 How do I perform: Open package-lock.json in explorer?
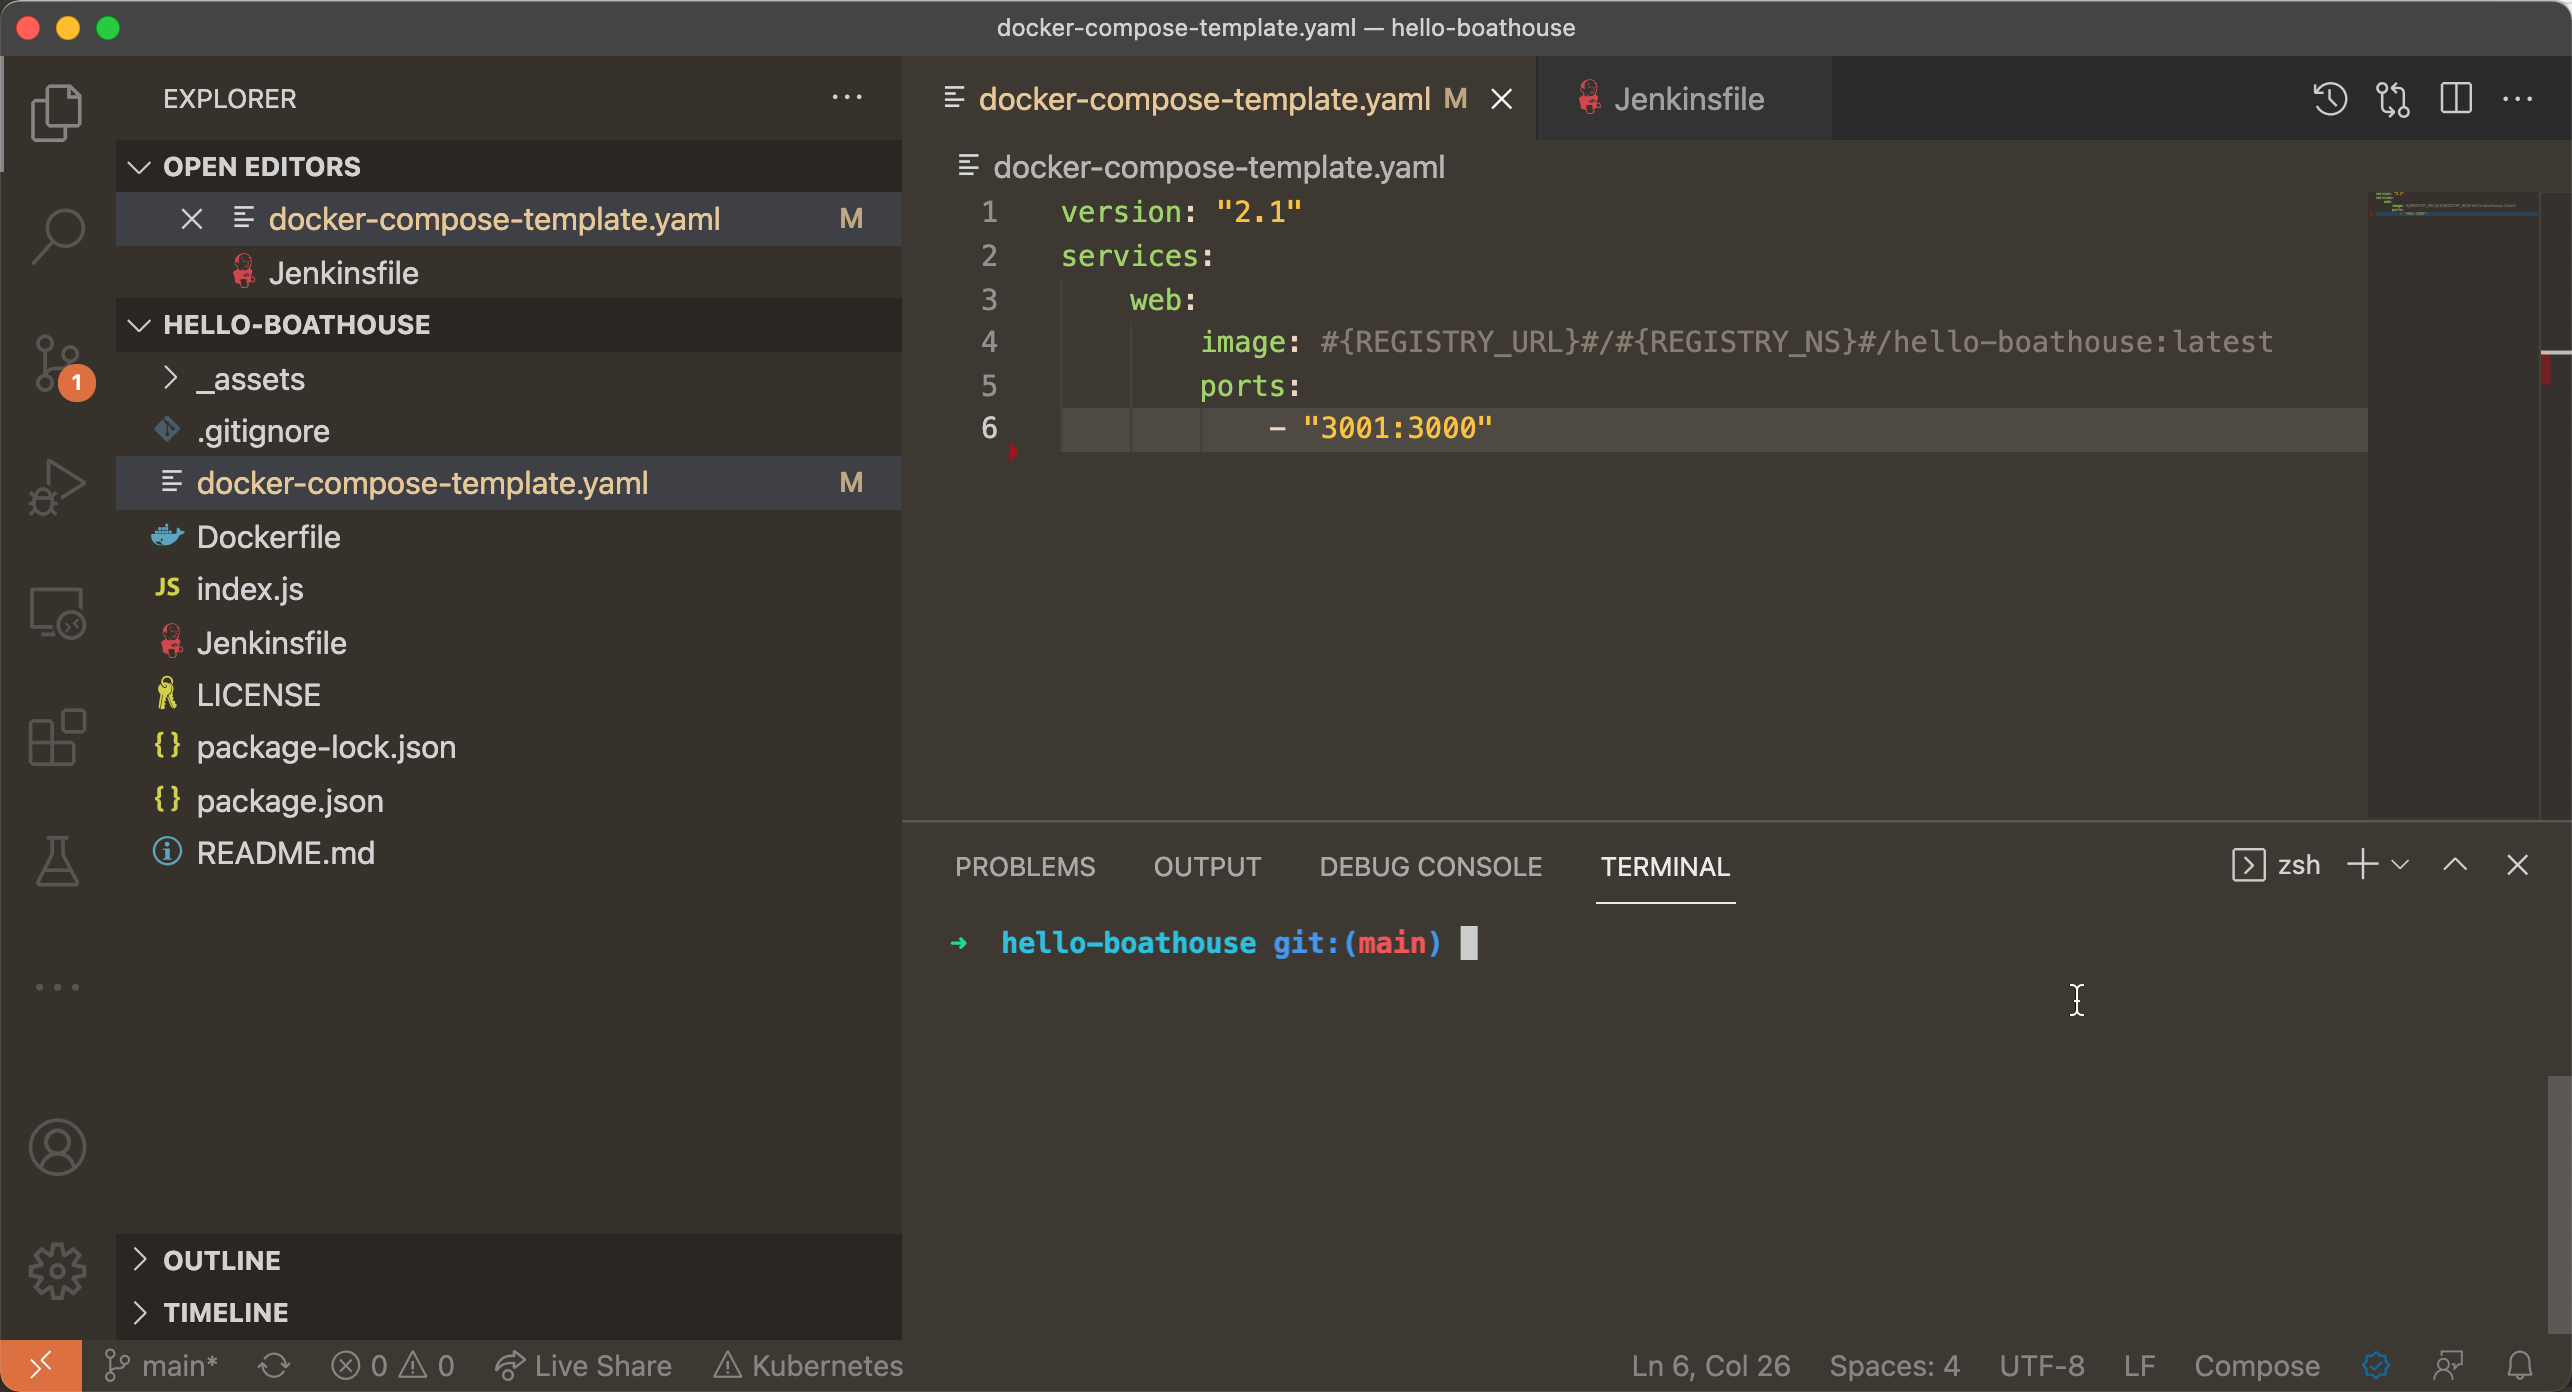click(x=509, y=747)
